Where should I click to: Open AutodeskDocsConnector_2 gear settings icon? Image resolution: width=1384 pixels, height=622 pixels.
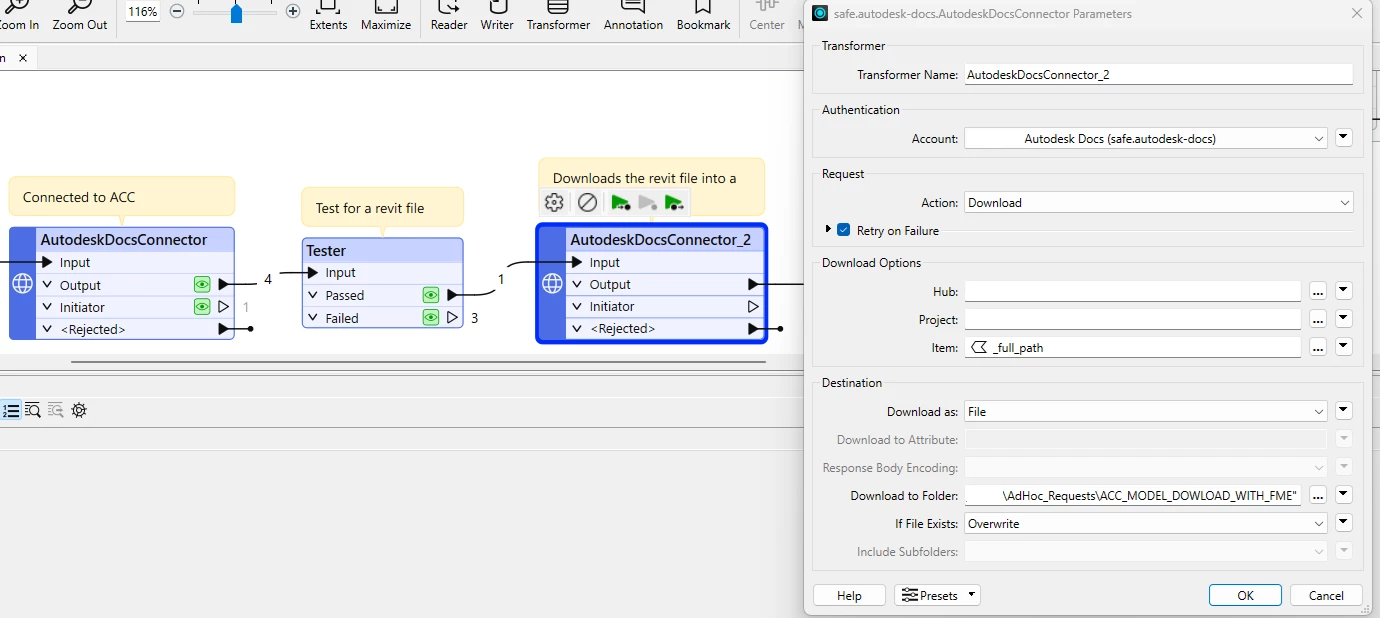[554, 203]
